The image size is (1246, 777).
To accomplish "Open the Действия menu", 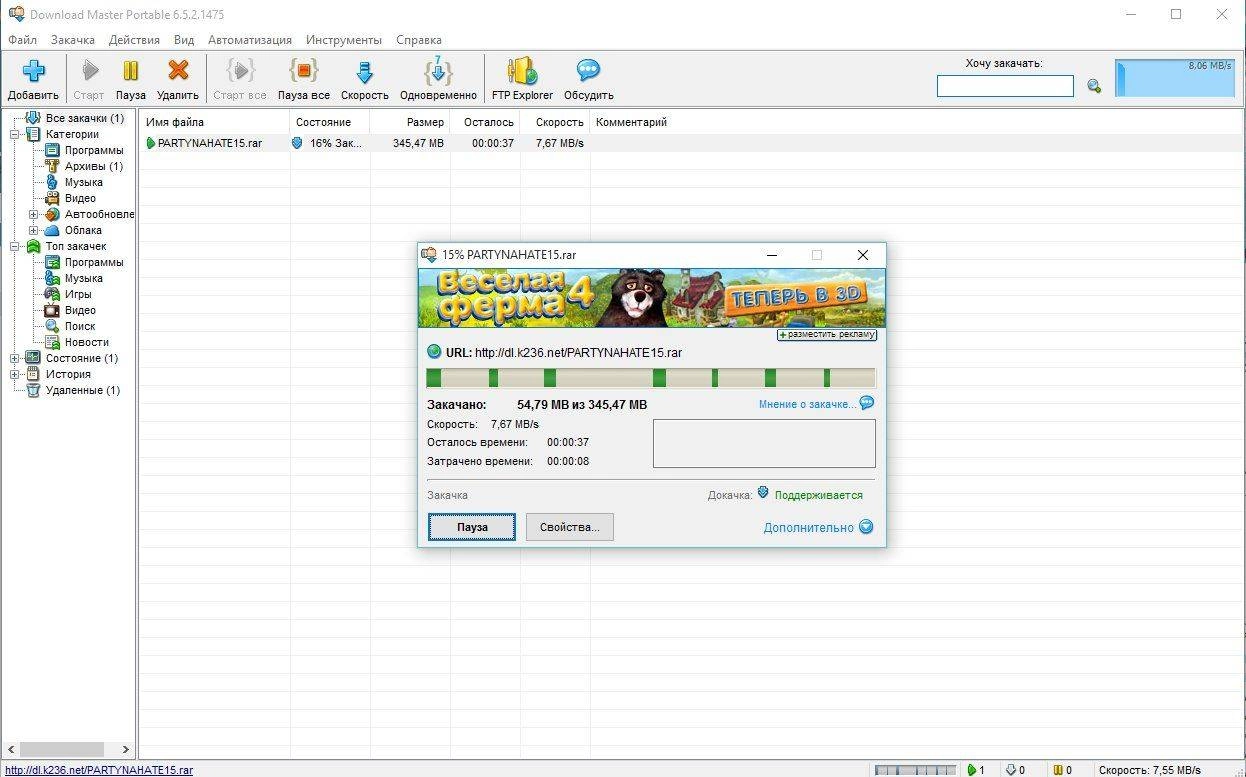I will (134, 40).
